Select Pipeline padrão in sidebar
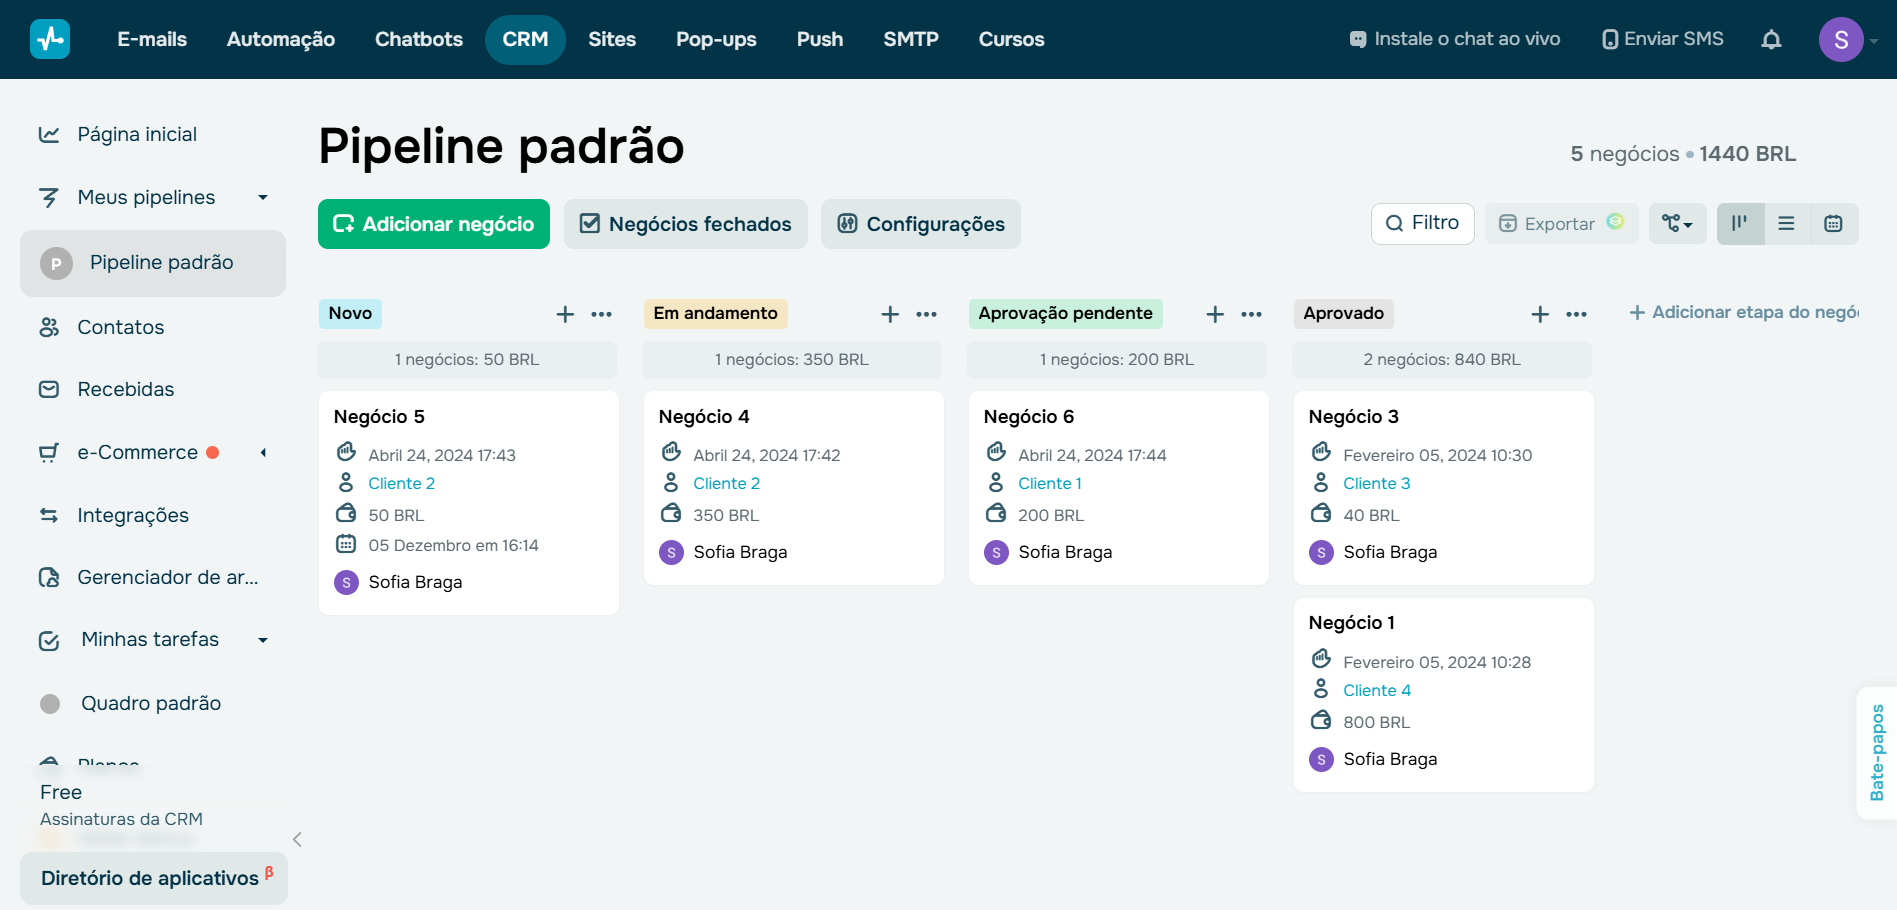Viewport: 1897px width, 910px height. (153, 263)
